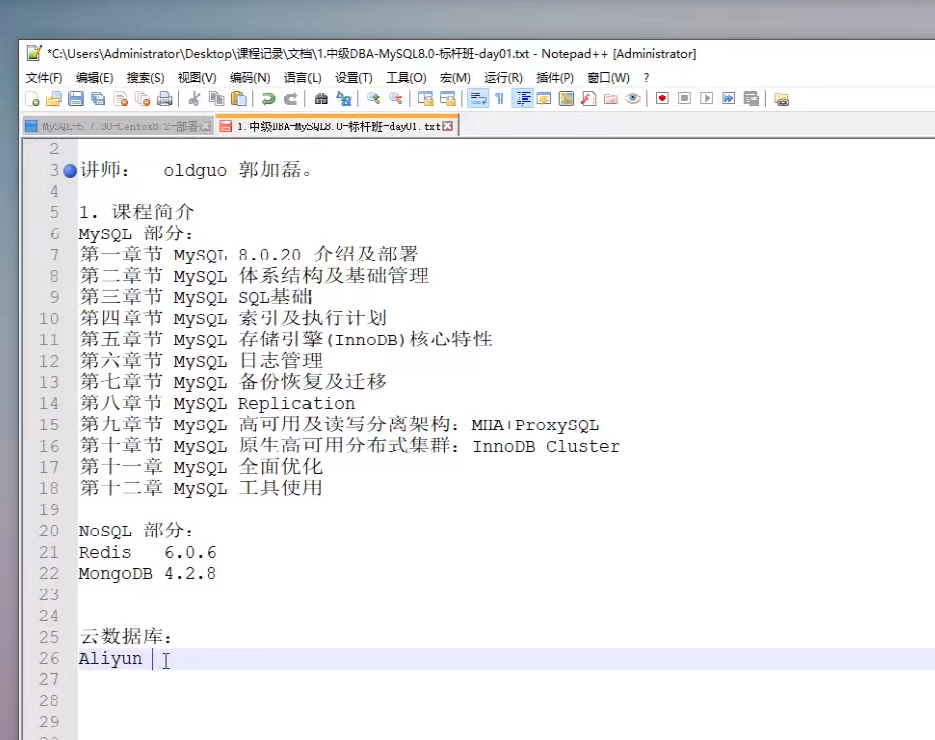Image resolution: width=935 pixels, height=740 pixels.
Task: Click the text 'Replication' on line 14
Action: pyautogui.click(x=296, y=404)
